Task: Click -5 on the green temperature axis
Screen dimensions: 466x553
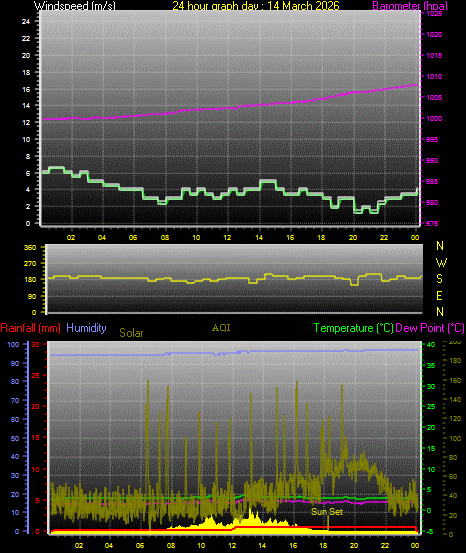Action: click(x=431, y=531)
